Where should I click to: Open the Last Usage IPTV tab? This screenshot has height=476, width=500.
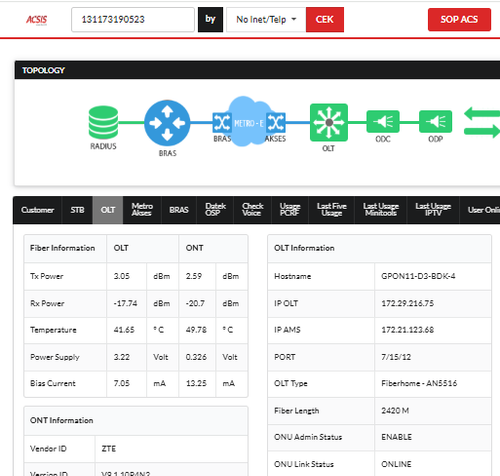point(433,210)
